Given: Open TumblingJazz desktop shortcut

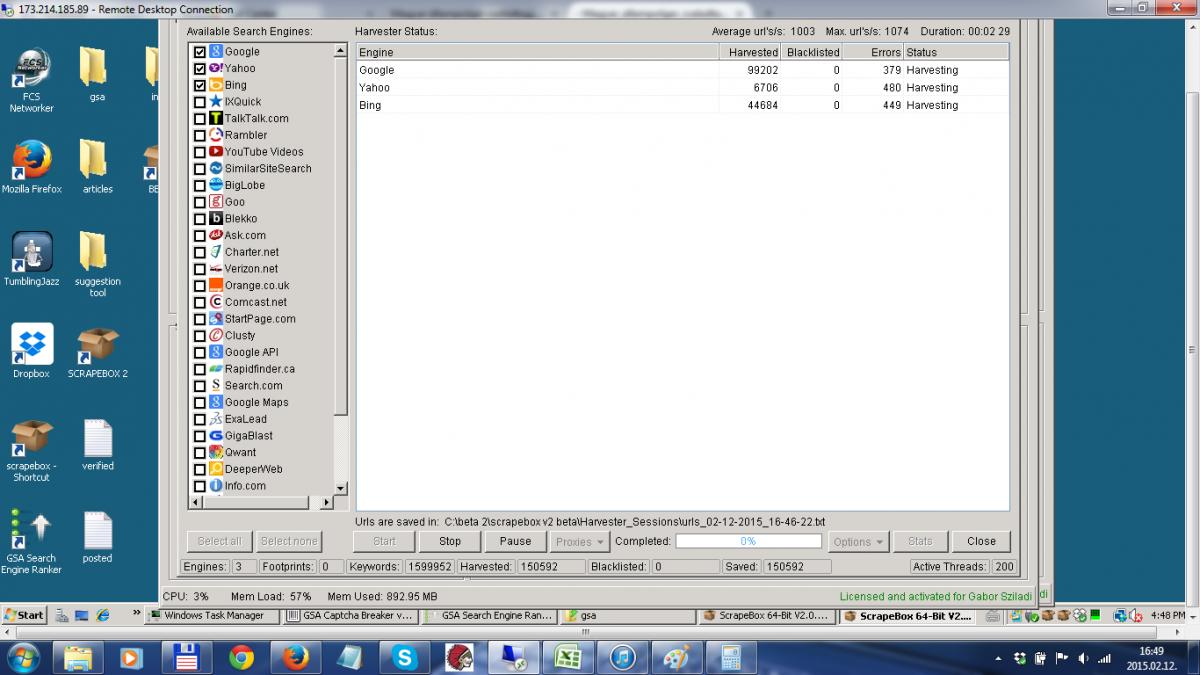Looking at the screenshot, I should click(31, 259).
